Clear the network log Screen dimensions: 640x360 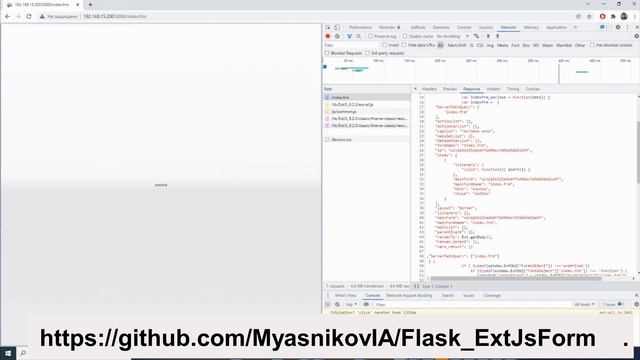(337, 36)
